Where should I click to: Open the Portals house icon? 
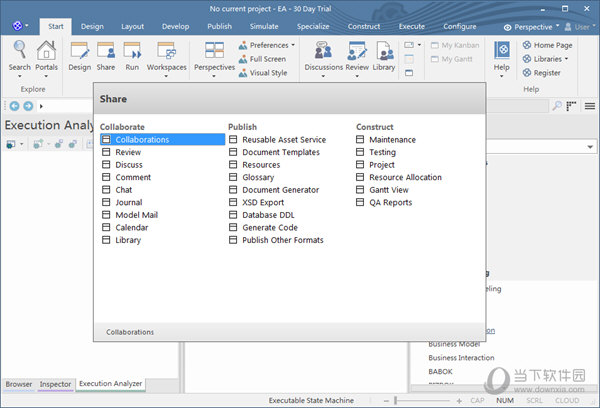tap(46, 50)
